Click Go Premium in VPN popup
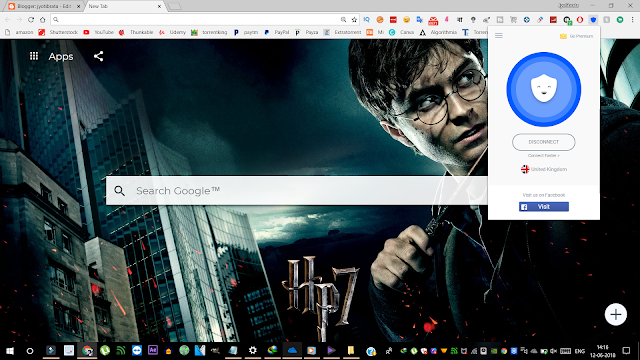Screen dimensions: 640x360 576,36
